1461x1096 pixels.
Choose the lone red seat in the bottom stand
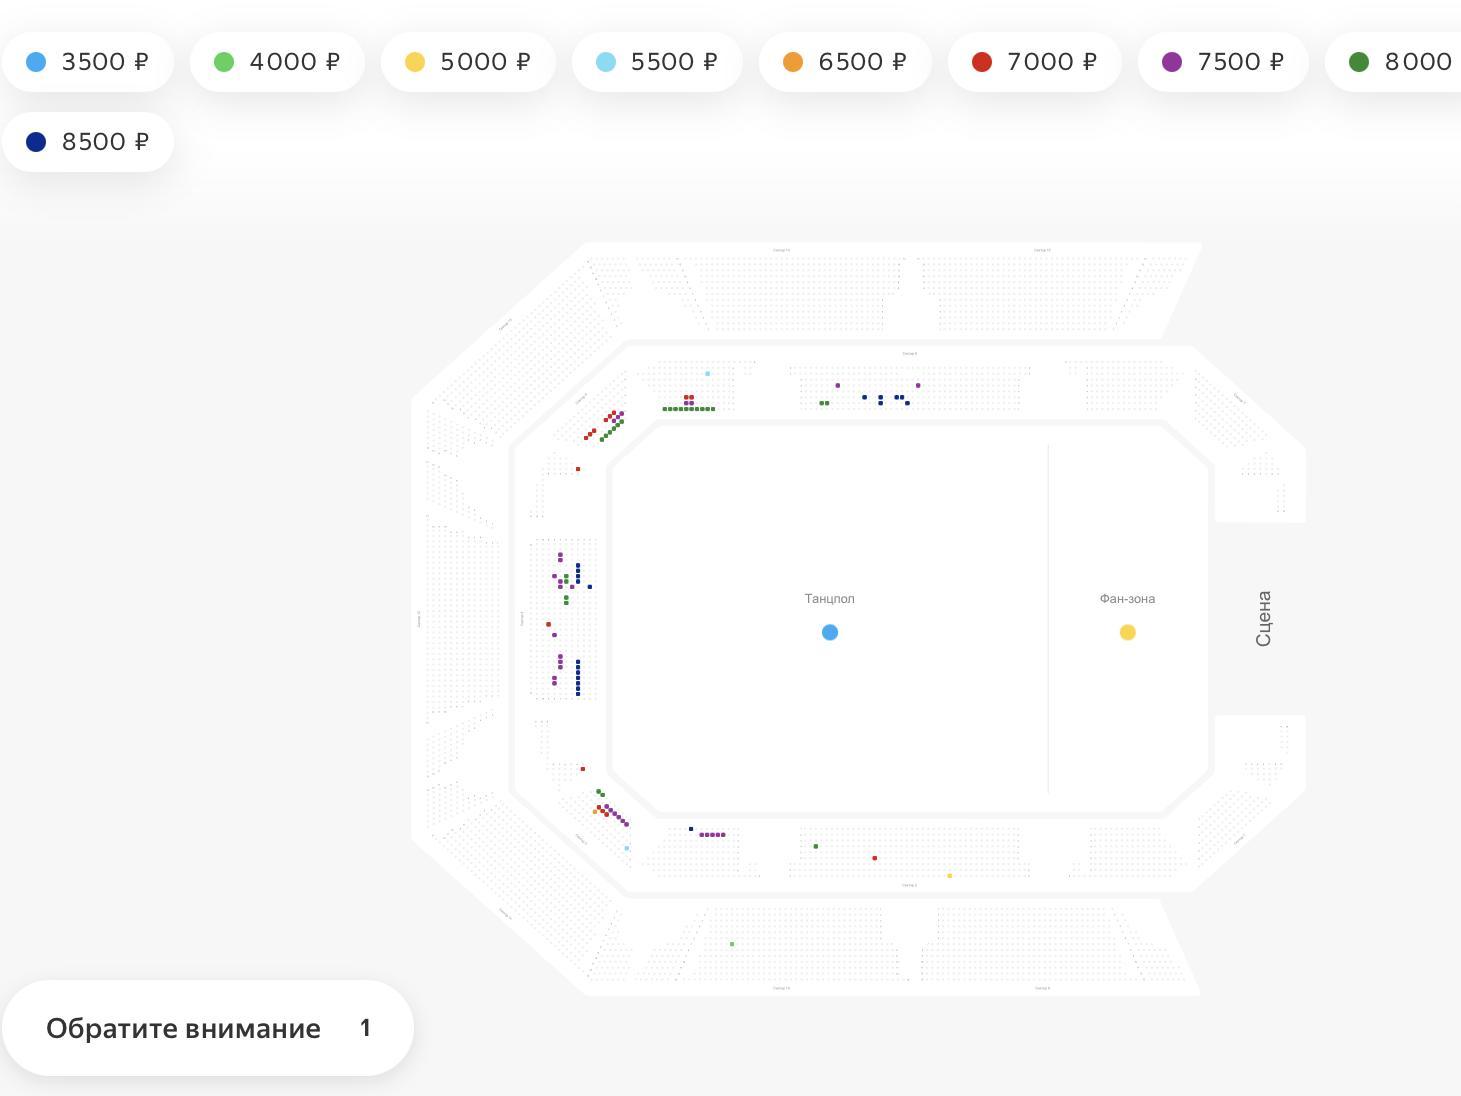[875, 858]
